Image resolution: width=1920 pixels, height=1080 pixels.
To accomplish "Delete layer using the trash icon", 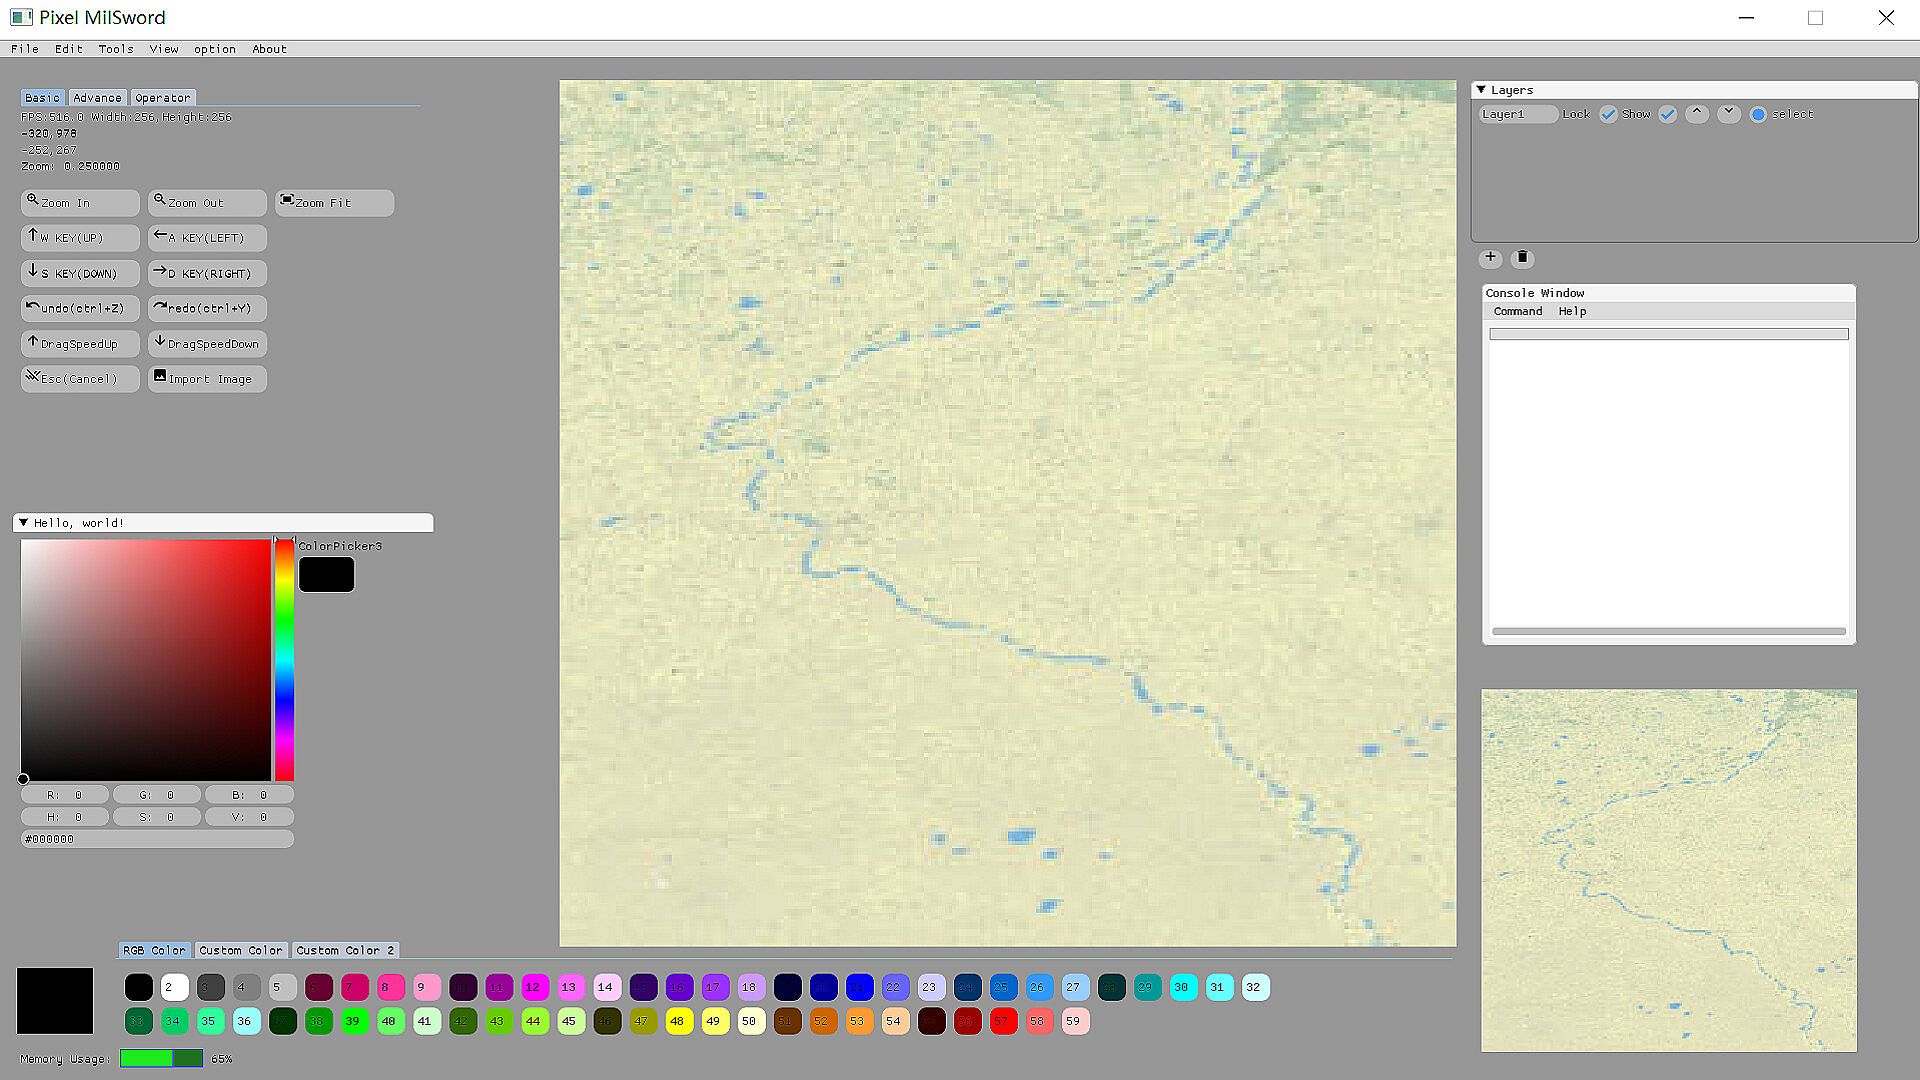I will 1522,258.
